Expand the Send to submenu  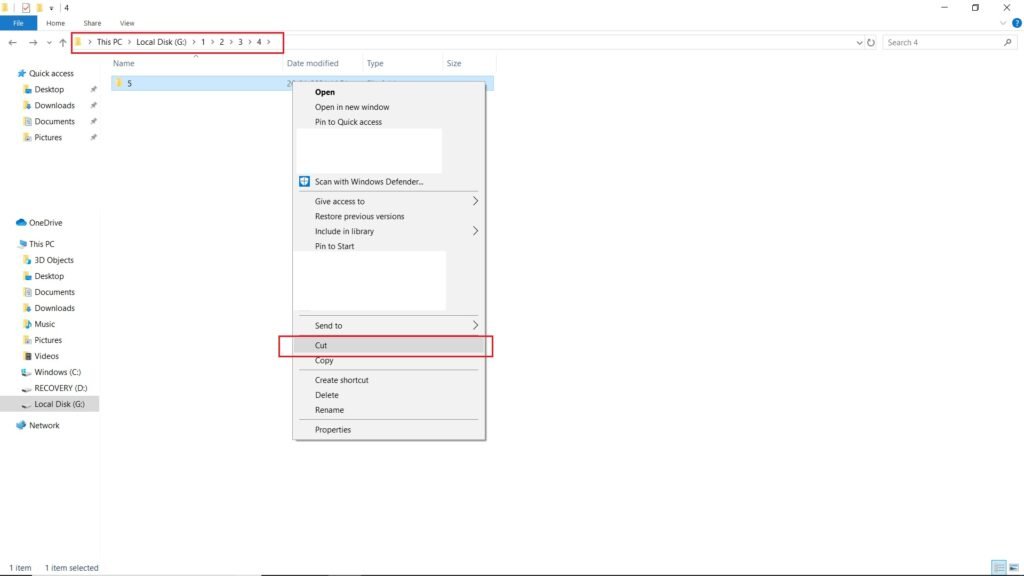(x=389, y=325)
